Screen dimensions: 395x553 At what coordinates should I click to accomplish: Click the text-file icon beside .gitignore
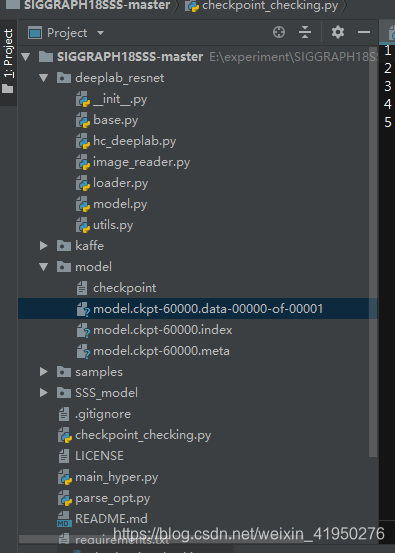click(x=64, y=414)
